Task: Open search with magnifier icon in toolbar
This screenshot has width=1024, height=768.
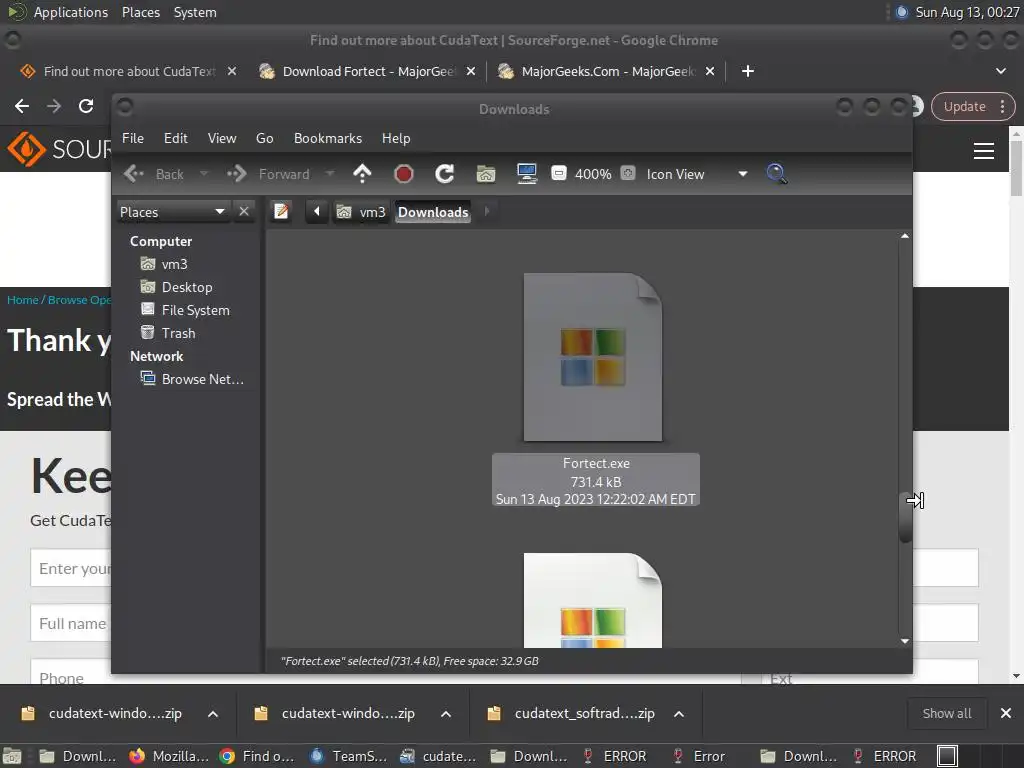Action: coord(776,174)
